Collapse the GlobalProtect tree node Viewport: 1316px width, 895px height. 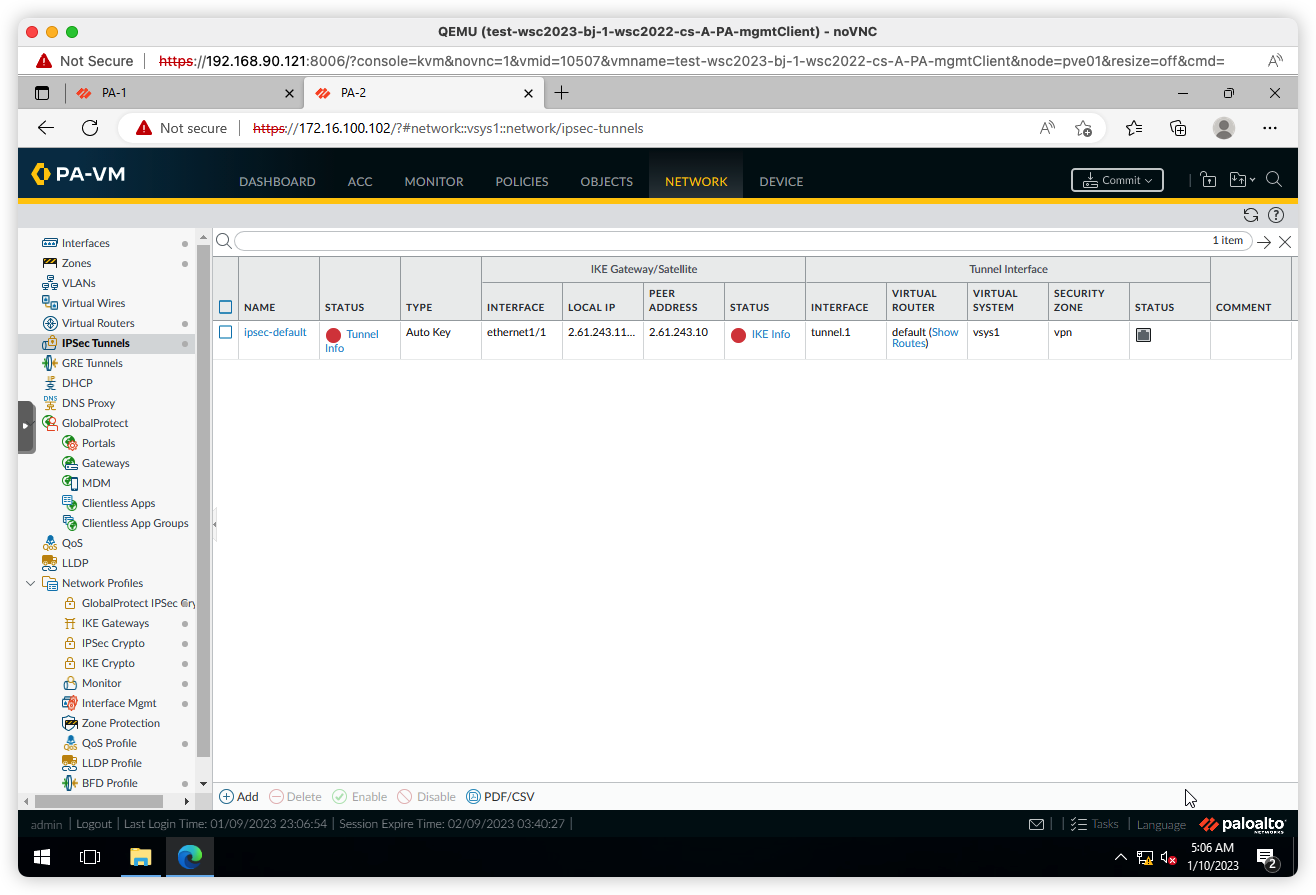31,423
